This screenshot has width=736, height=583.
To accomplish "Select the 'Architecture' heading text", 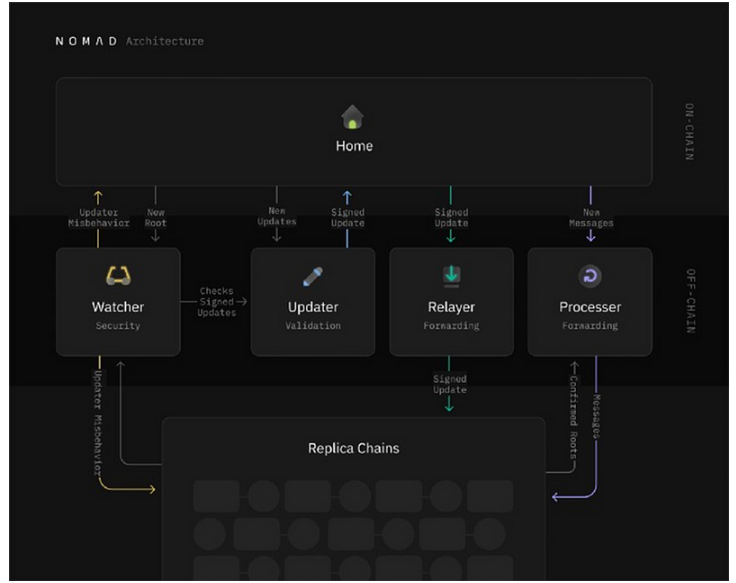I will (x=165, y=41).
